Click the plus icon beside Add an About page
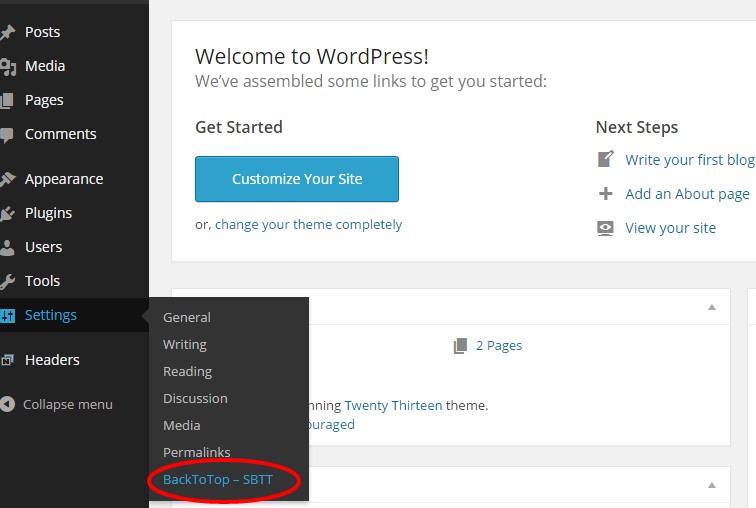Viewport: 756px width, 508px height. (x=606, y=194)
